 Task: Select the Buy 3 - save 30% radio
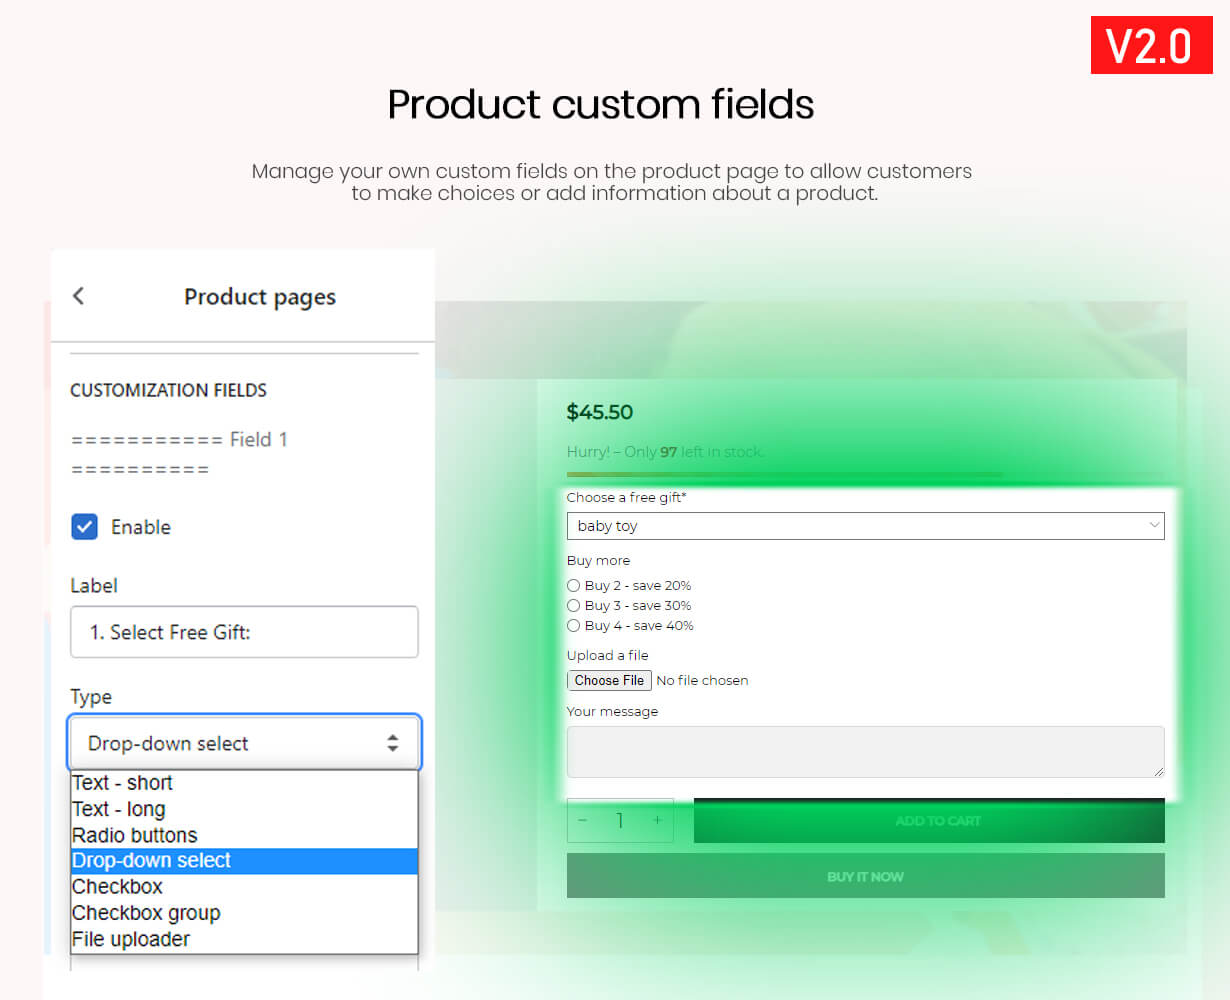pos(574,605)
